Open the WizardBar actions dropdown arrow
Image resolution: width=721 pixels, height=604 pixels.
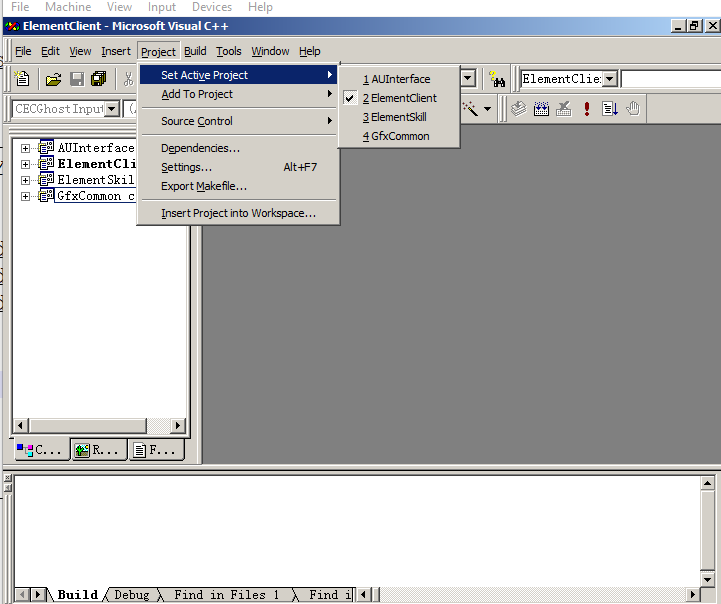click(x=487, y=109)
